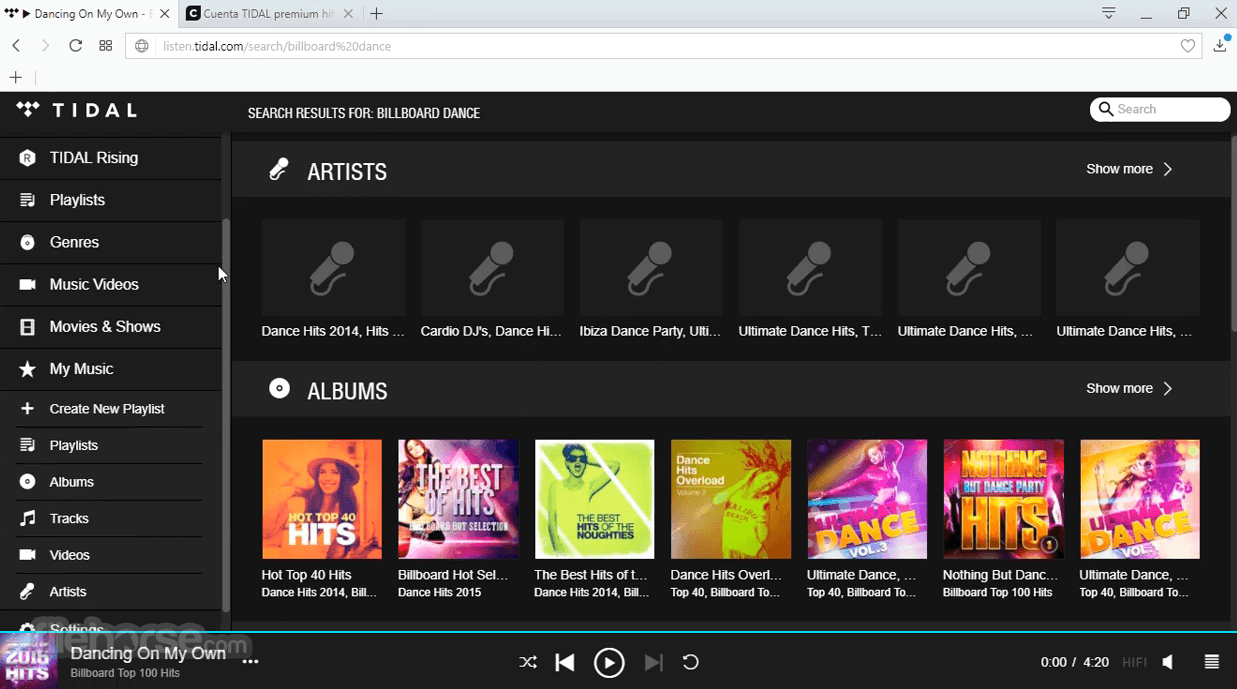Reload the page
Screen dimensions: 1237x689
[x=75, y=46]
